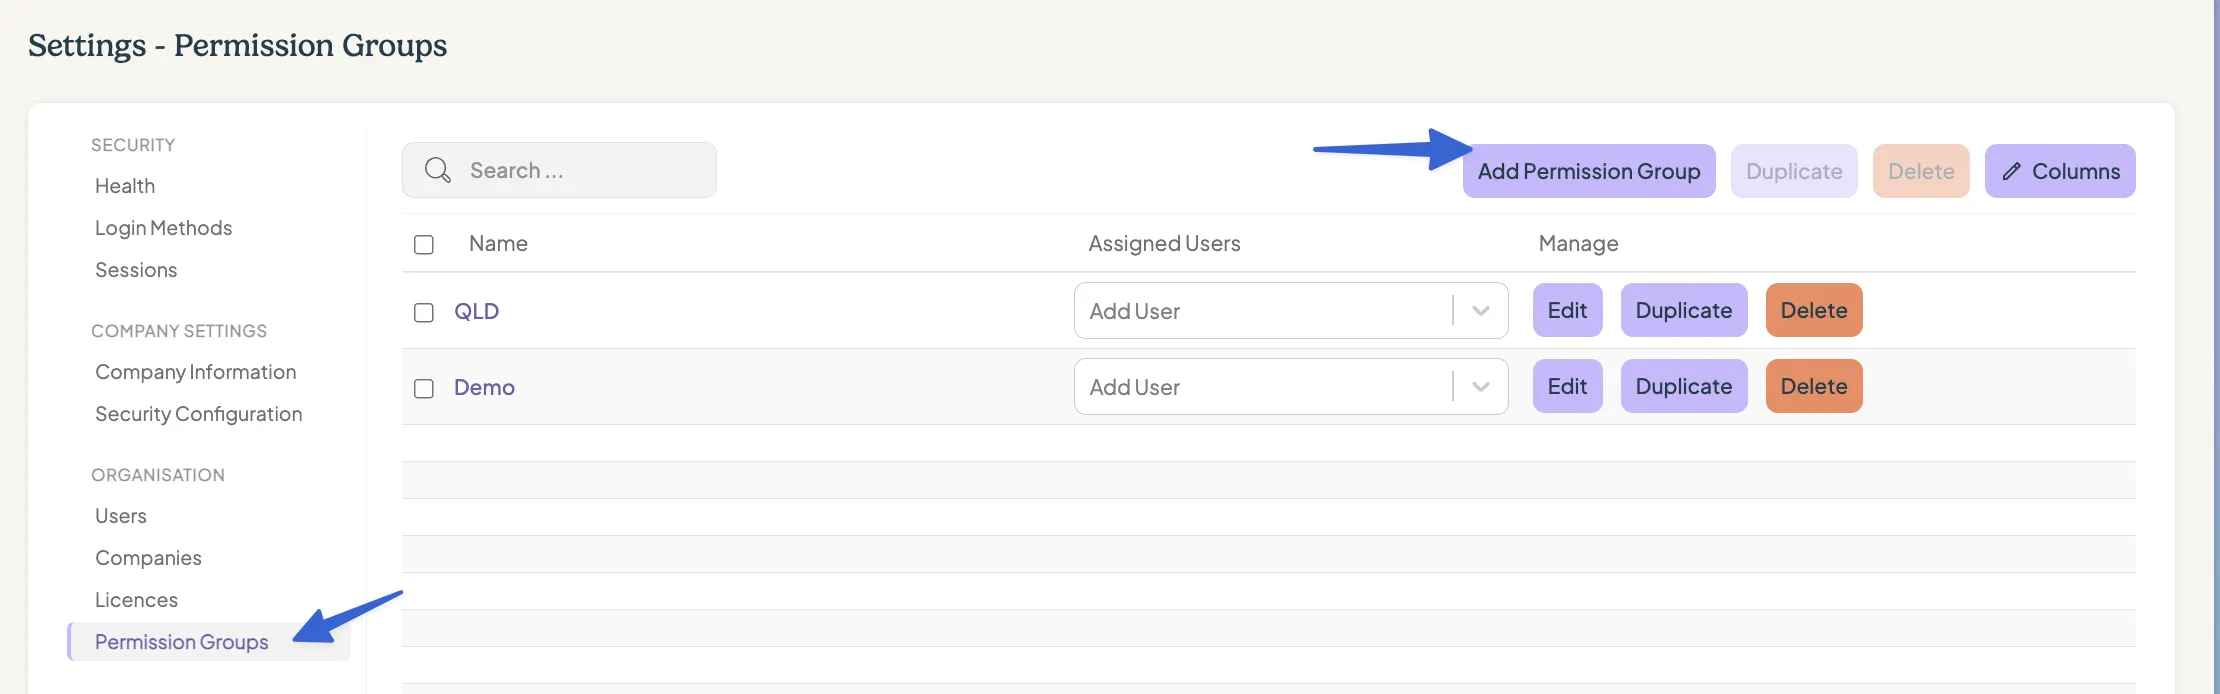Click the pencil icon on the Columns button
Image resolution: width=2220 pixels, height=694 pixels.
tap(2011, 171)
